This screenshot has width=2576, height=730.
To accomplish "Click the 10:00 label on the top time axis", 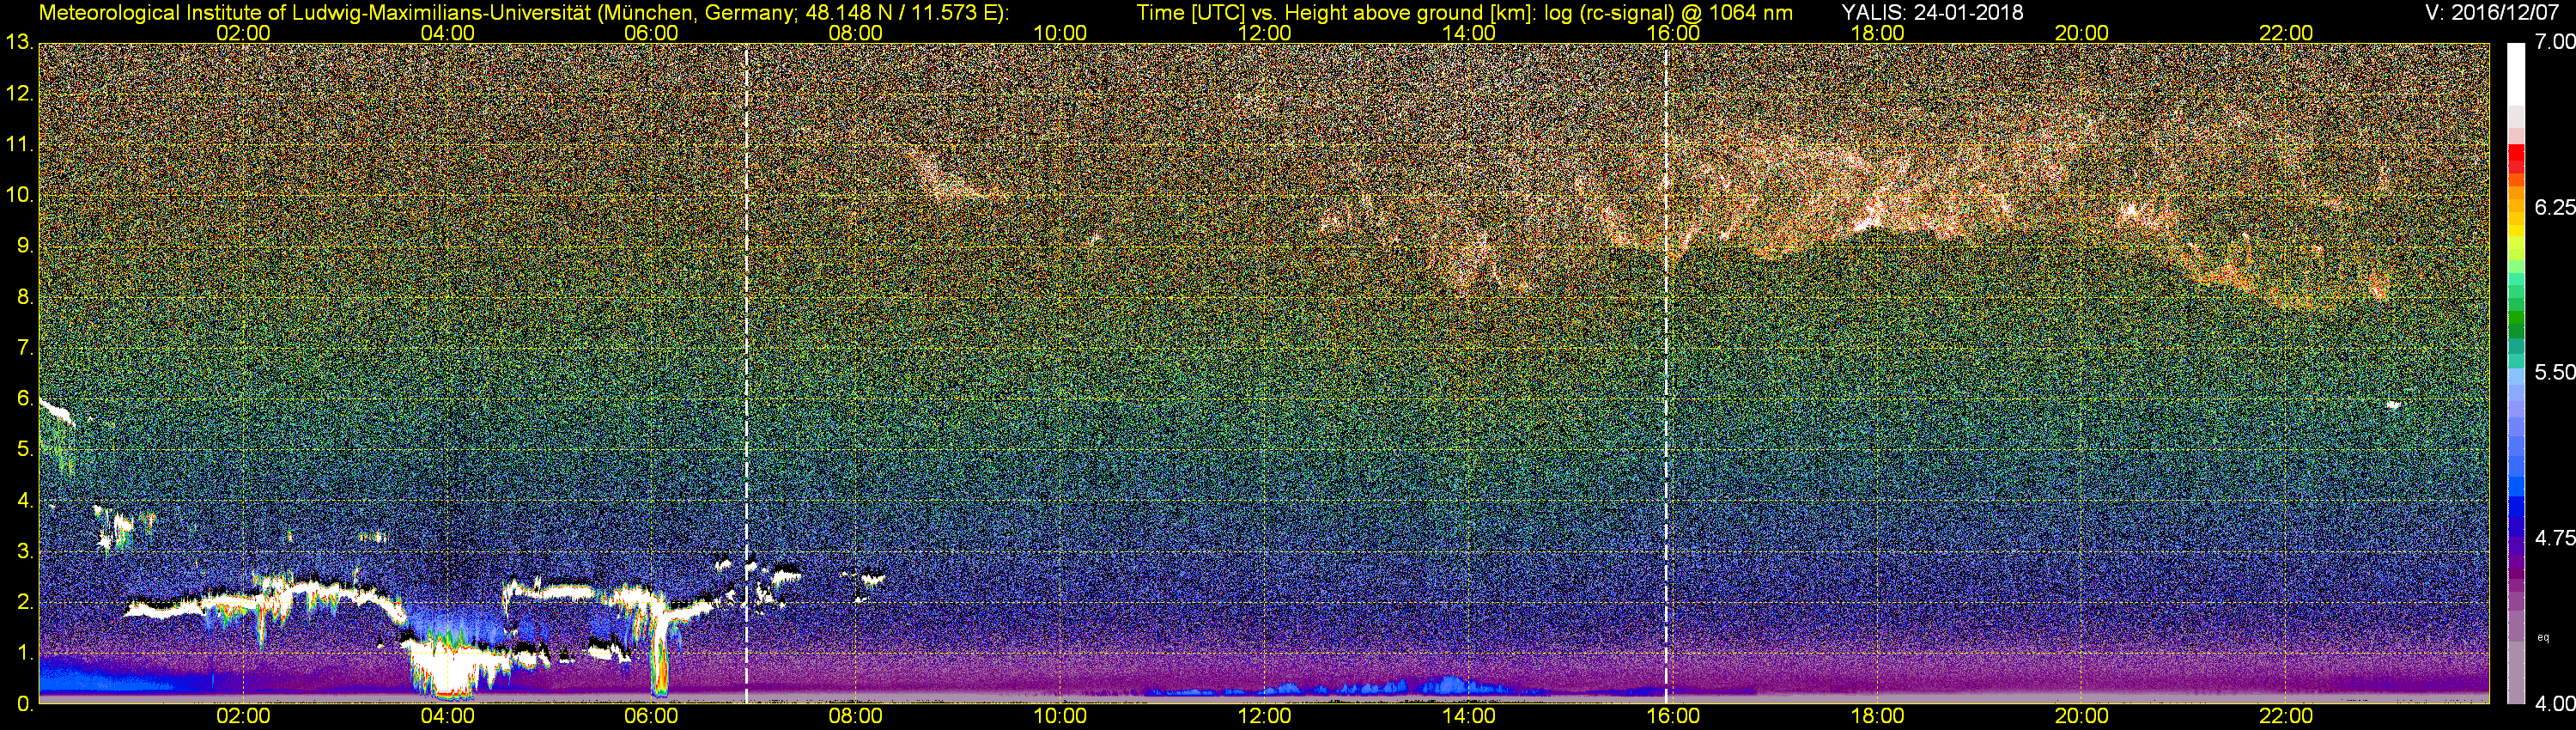I will pyautogui.click(x=1060, y=33).
